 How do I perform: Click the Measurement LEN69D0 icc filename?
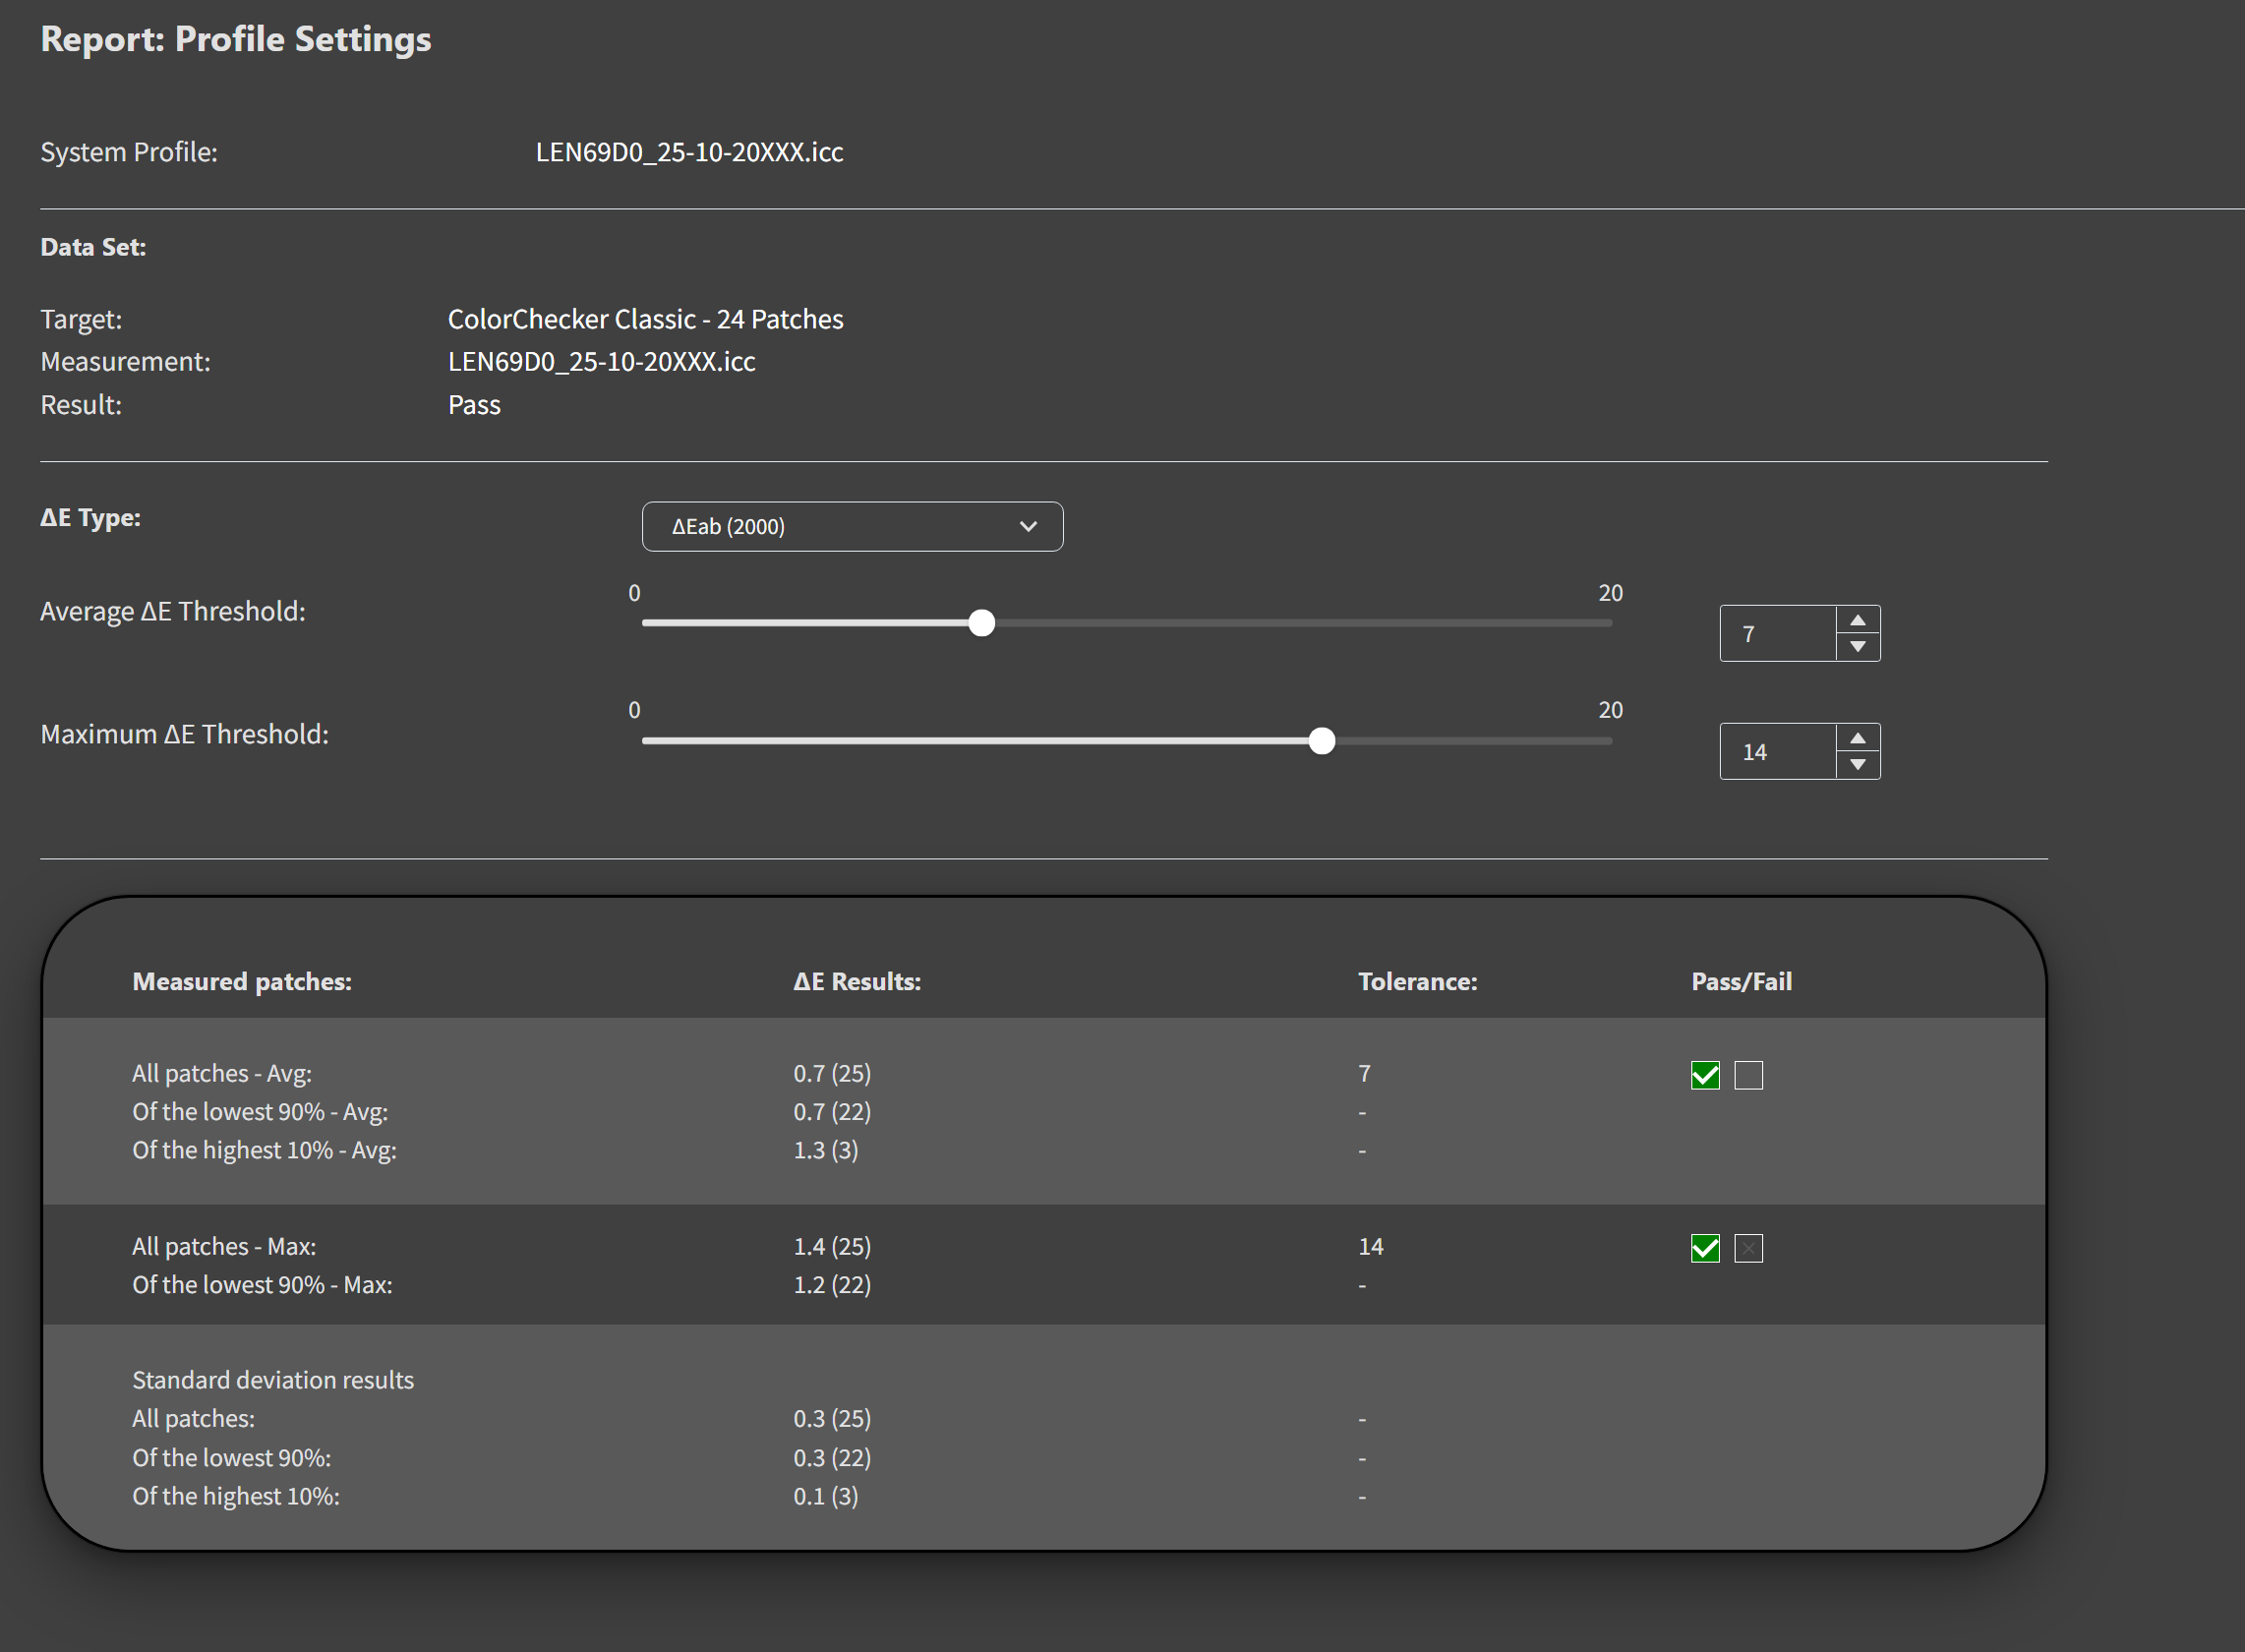coord(601,362)
